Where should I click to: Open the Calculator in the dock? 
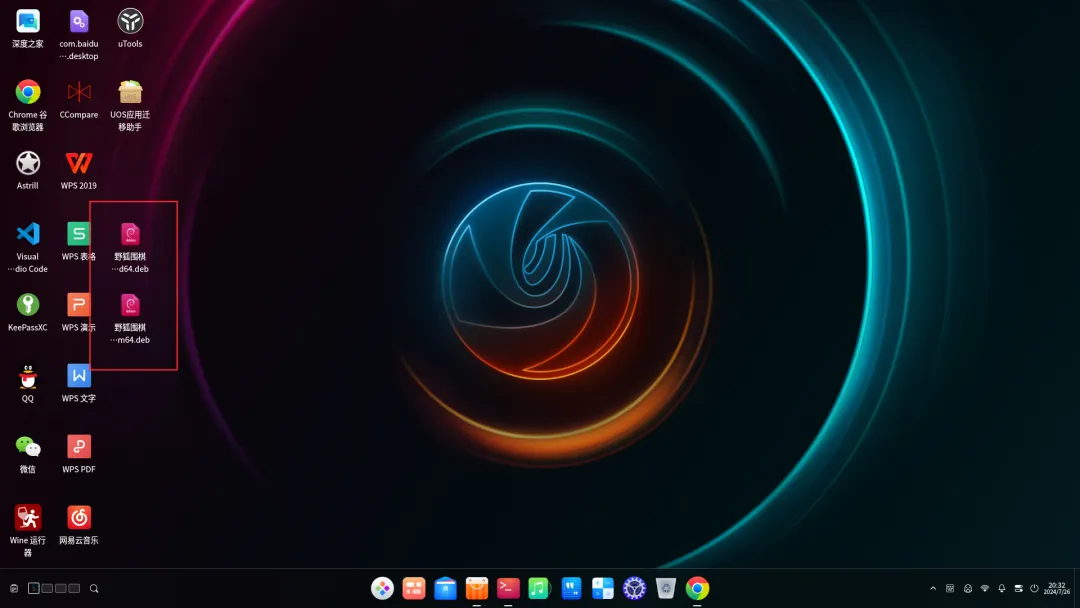(x=603, y=588)
